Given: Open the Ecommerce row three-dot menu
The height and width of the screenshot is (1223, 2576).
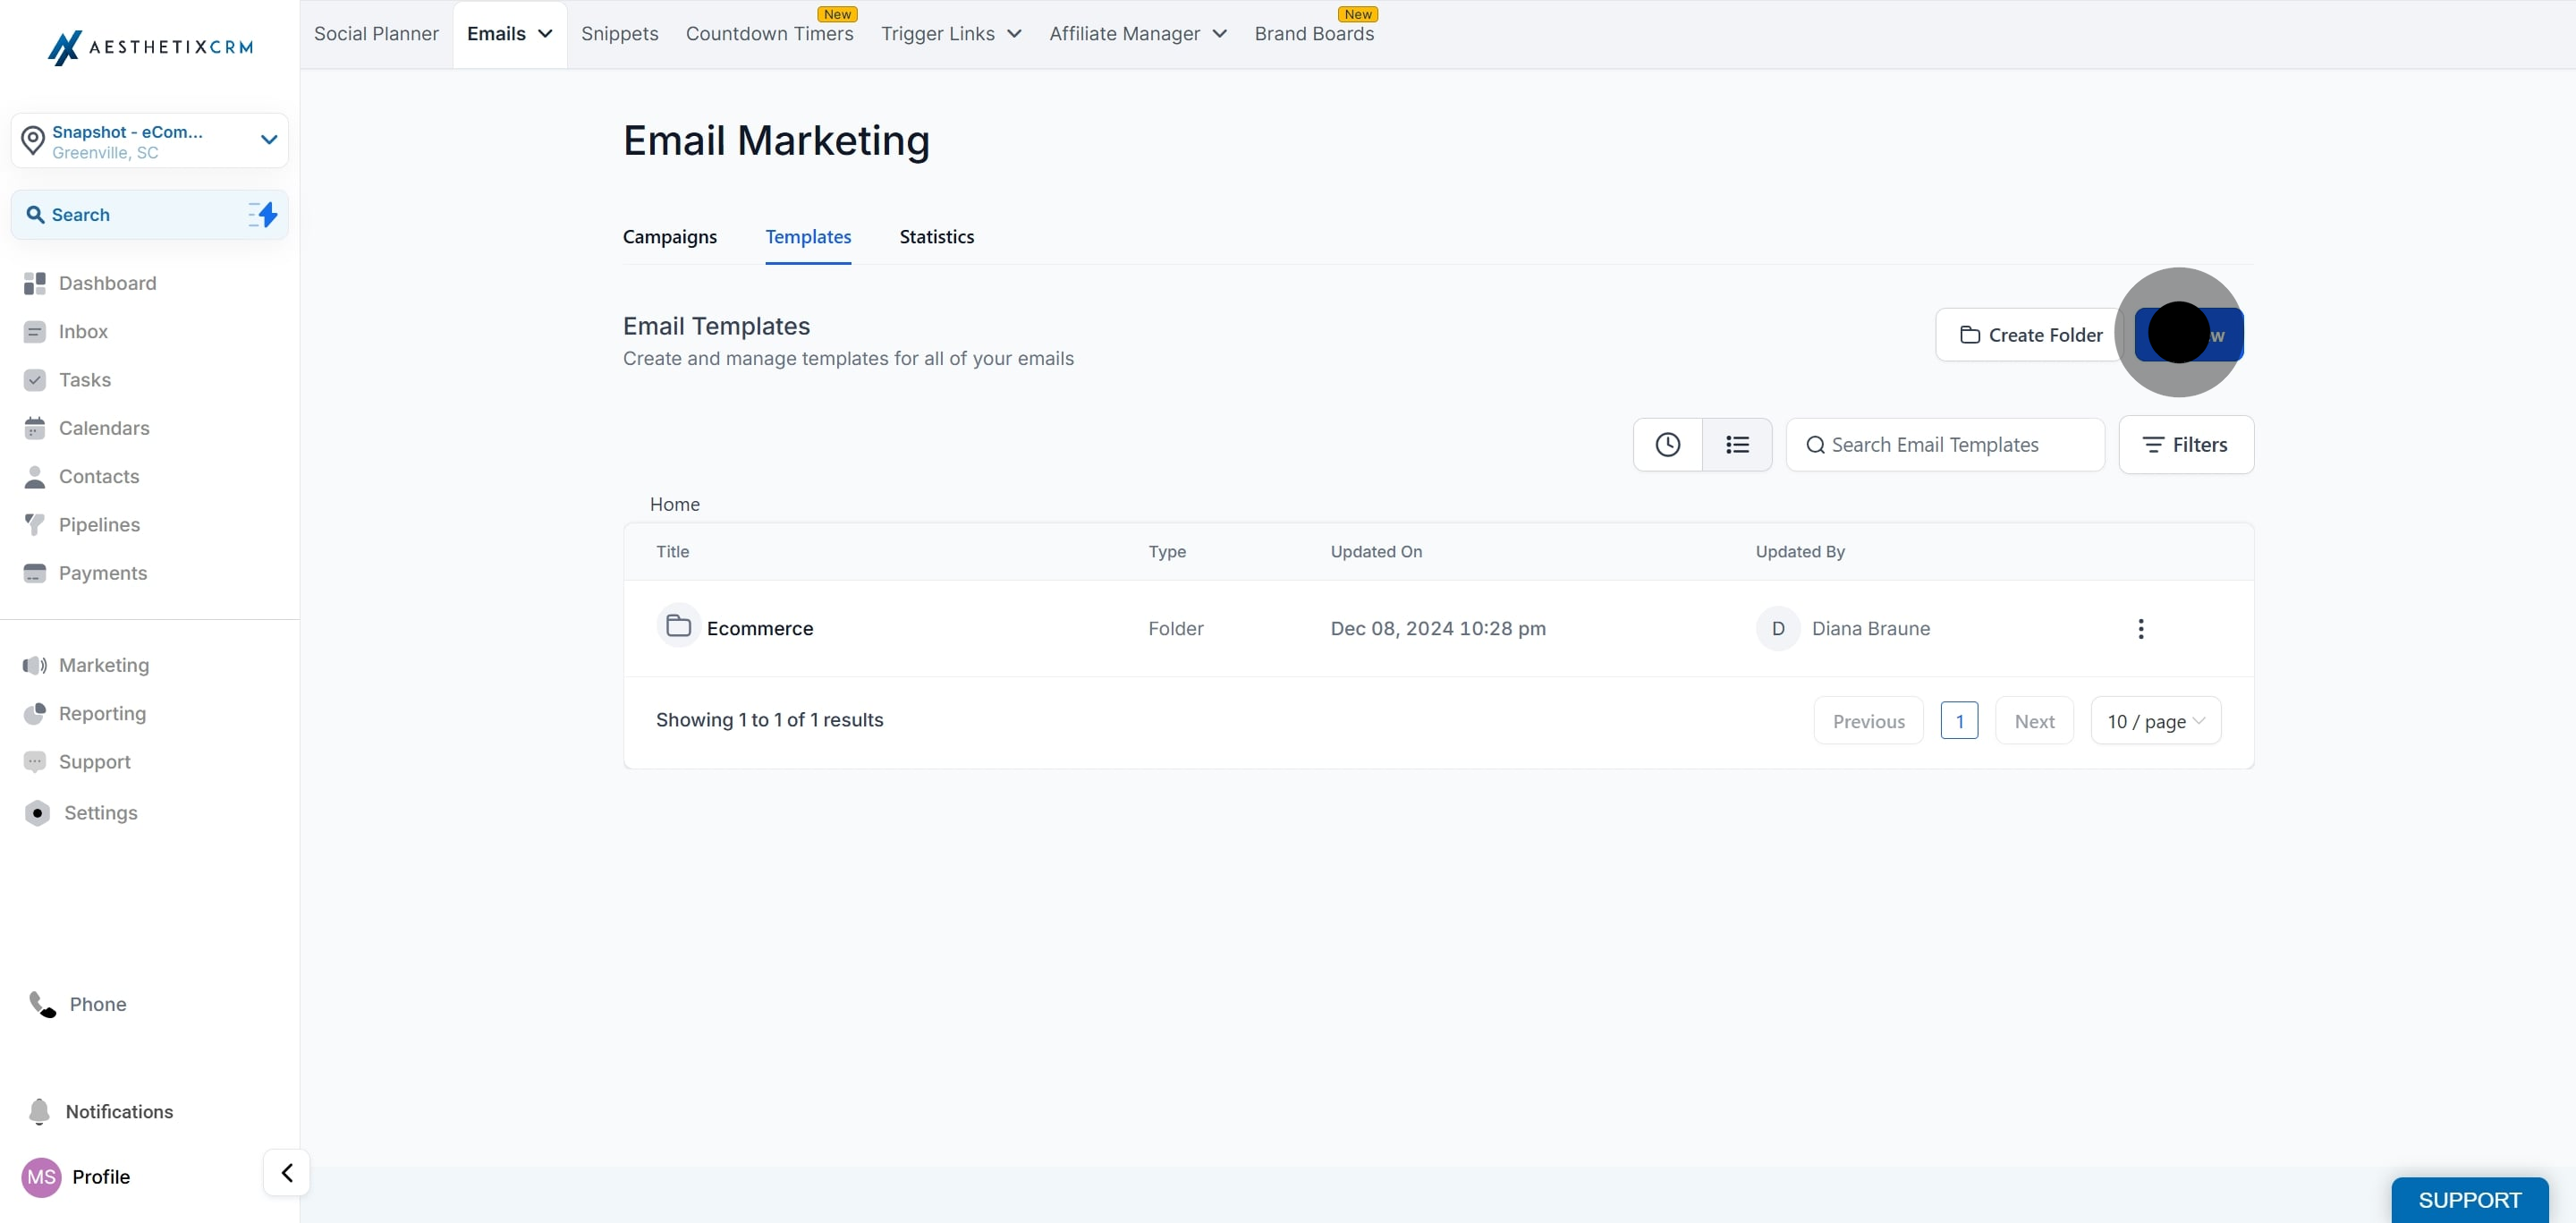Looking at the screenshot, I should click(2140, 629).
